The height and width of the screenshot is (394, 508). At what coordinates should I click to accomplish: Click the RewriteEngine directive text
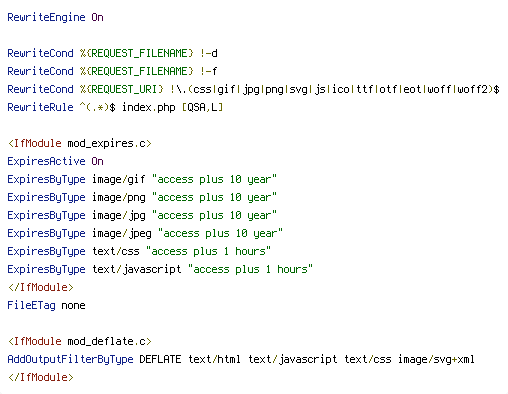[x=46, y=17]
